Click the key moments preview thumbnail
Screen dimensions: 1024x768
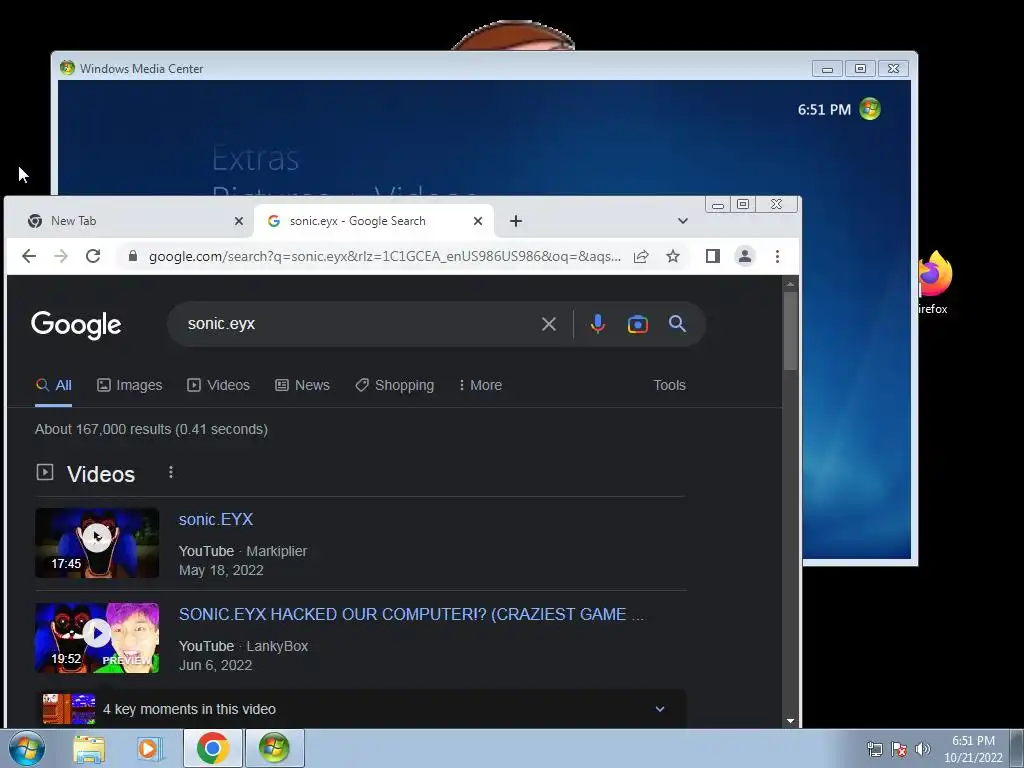pos(69,709)
